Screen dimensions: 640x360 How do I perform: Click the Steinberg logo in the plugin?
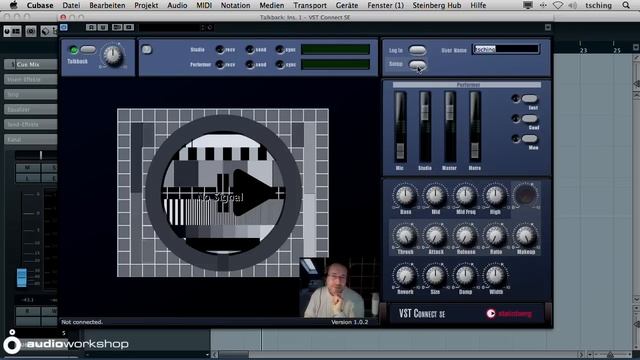coord(509,313)
